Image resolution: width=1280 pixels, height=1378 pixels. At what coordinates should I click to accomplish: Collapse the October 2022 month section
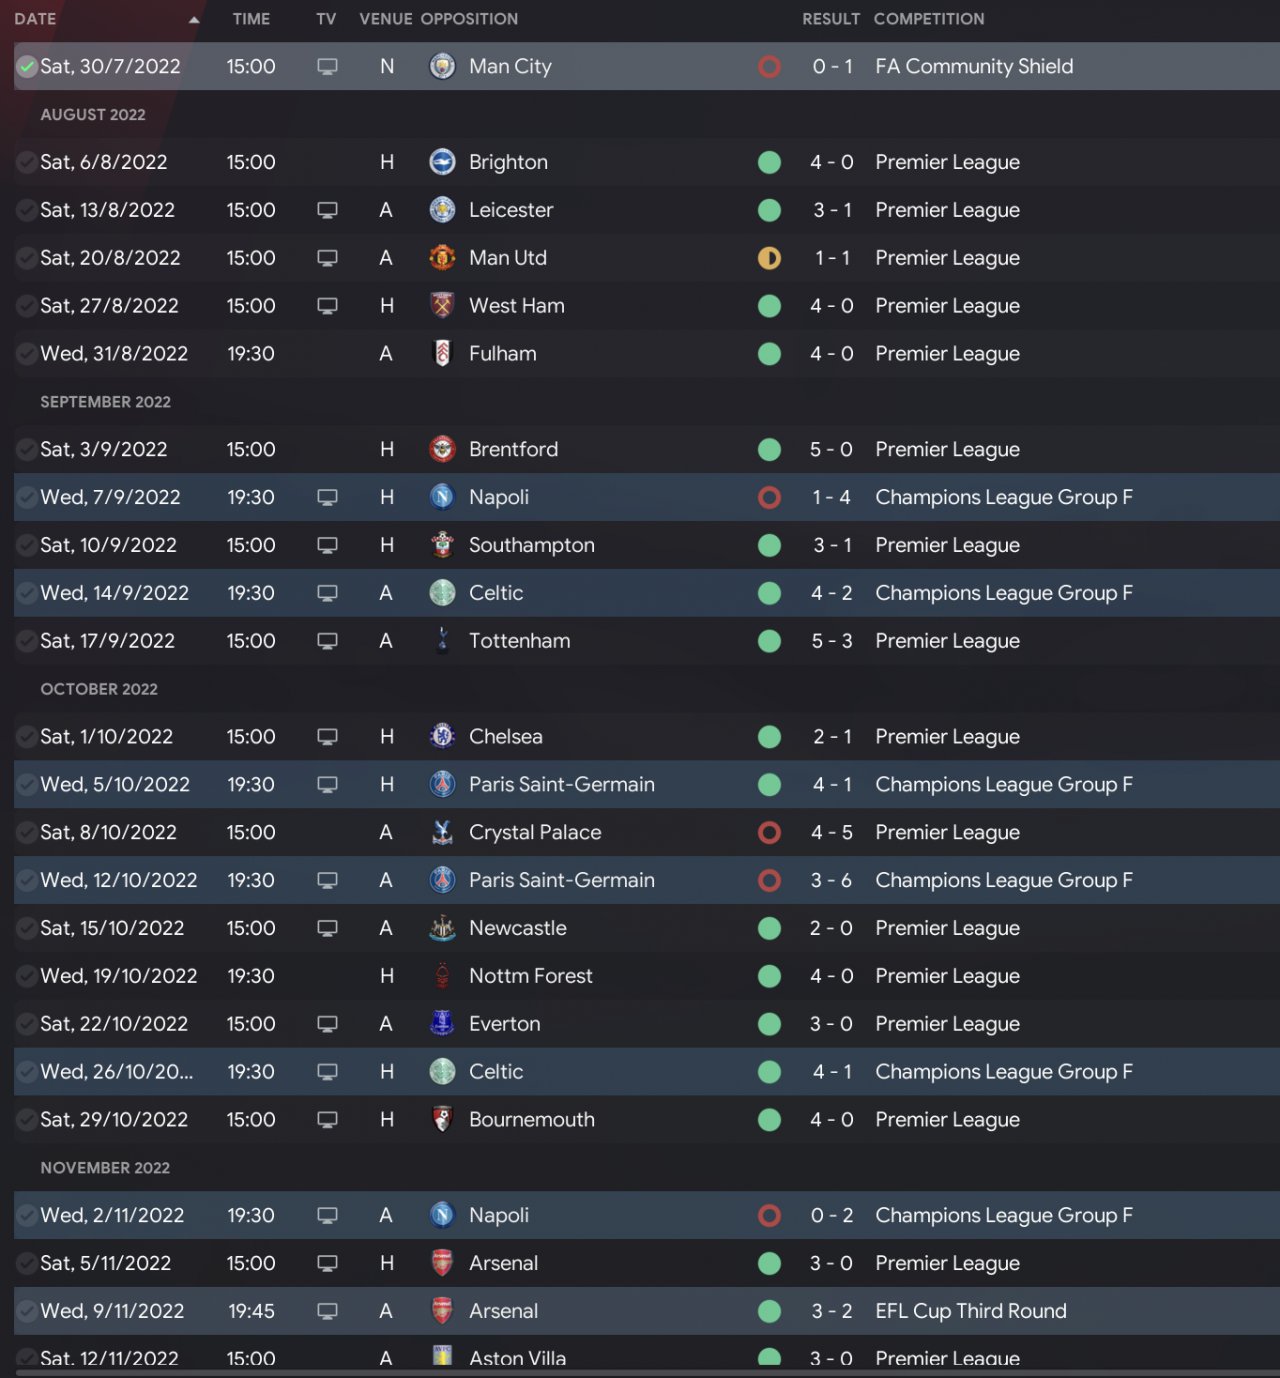[x=99, y=689]
